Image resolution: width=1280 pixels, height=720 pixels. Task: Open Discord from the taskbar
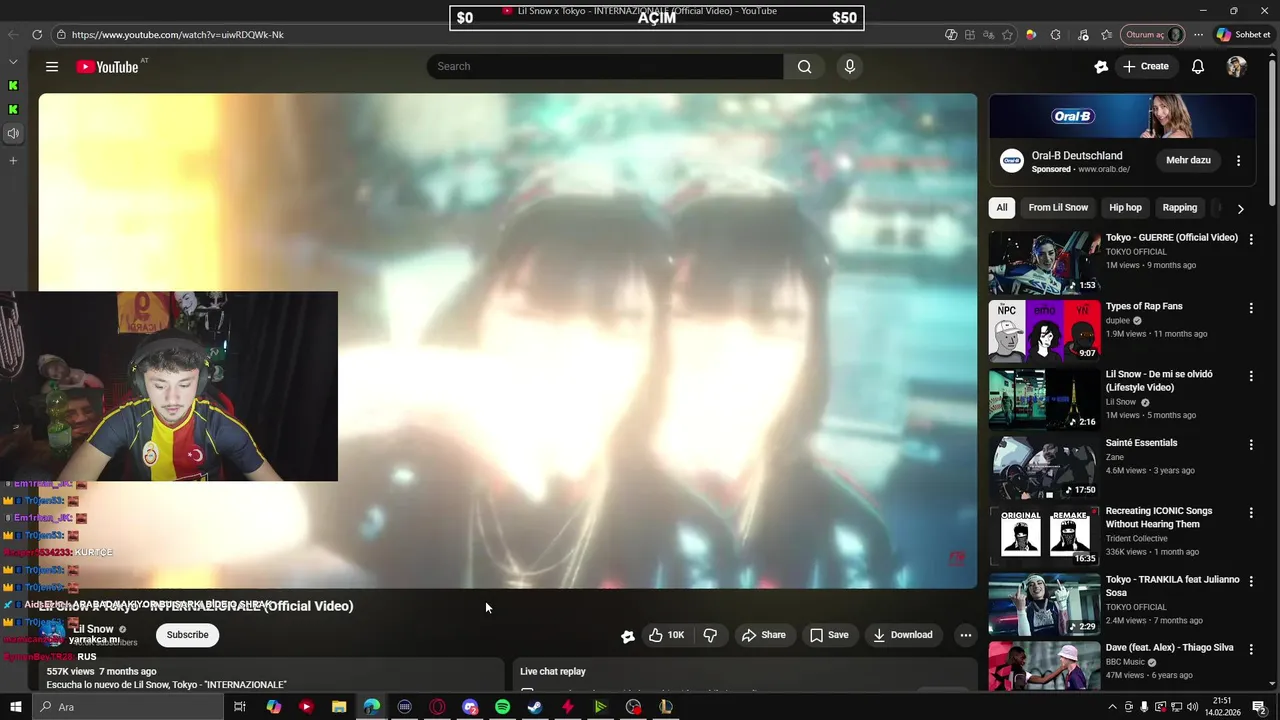tap(470, 707)
